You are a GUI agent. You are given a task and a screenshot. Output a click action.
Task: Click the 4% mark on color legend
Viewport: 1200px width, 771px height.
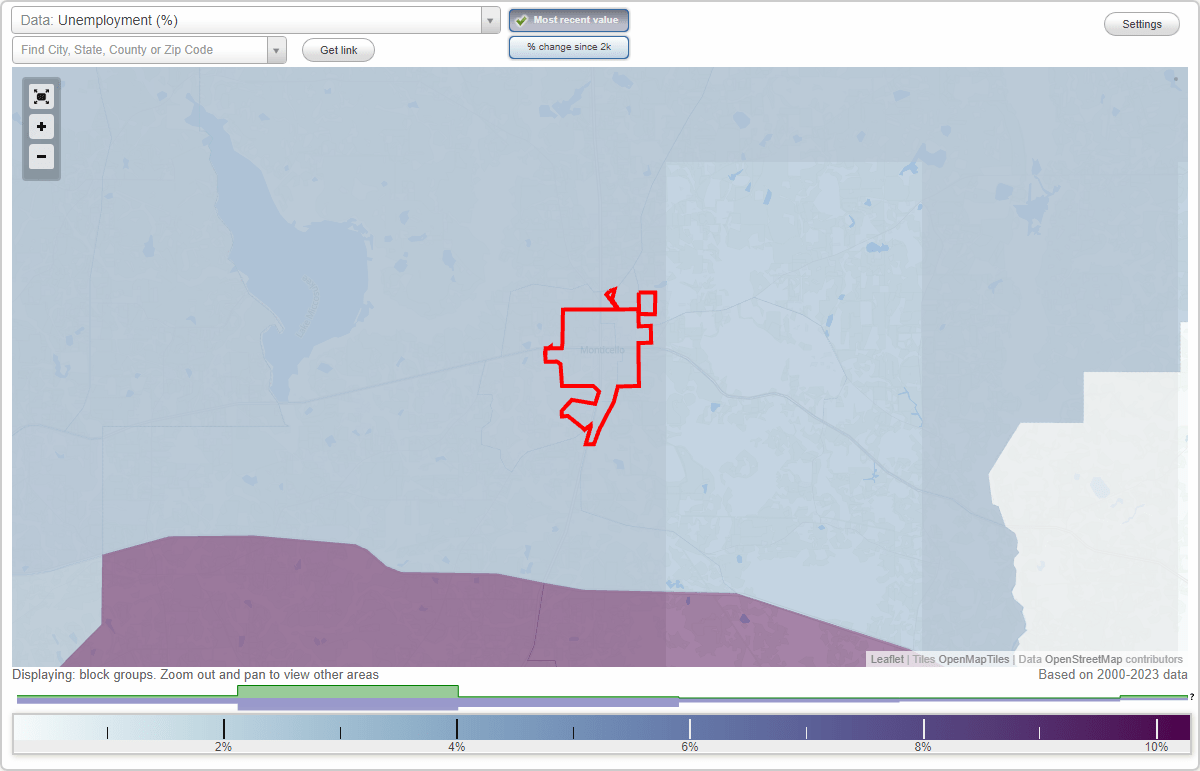457,747
